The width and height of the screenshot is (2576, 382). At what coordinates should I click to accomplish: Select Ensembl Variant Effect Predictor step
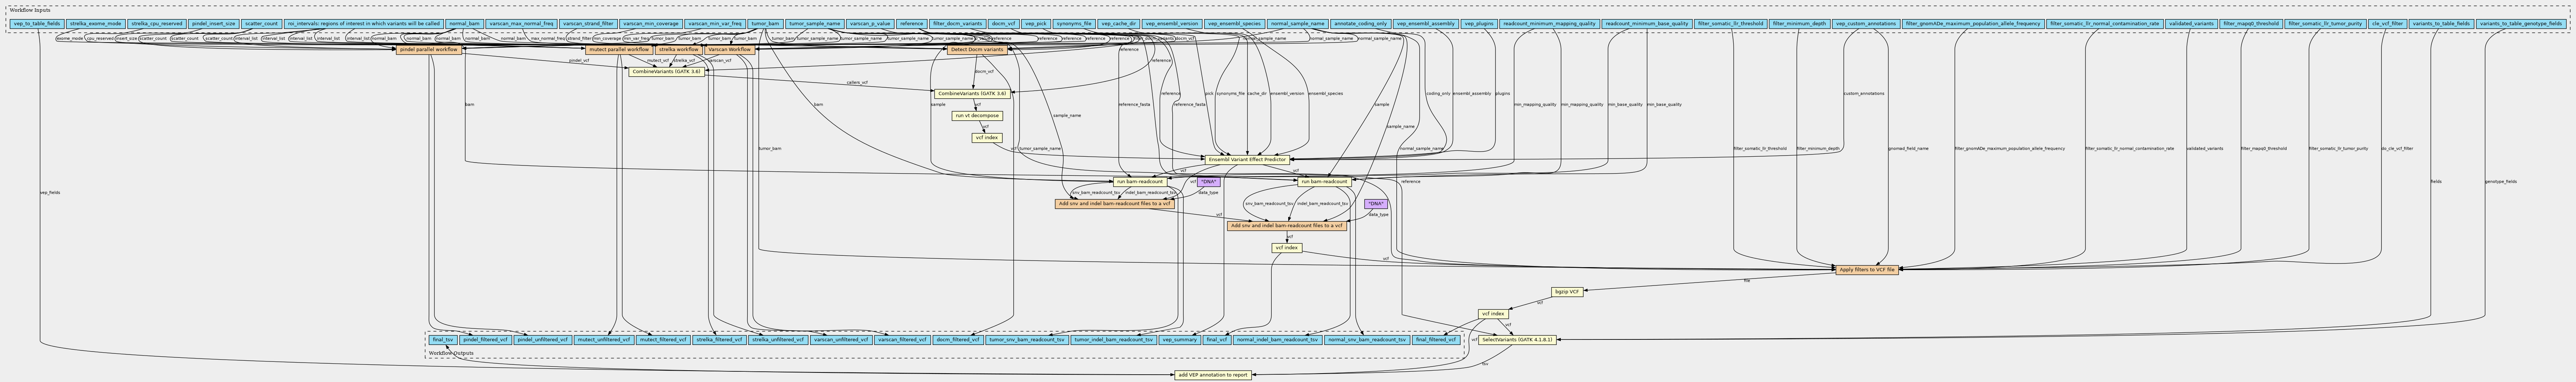[1247, 160]
